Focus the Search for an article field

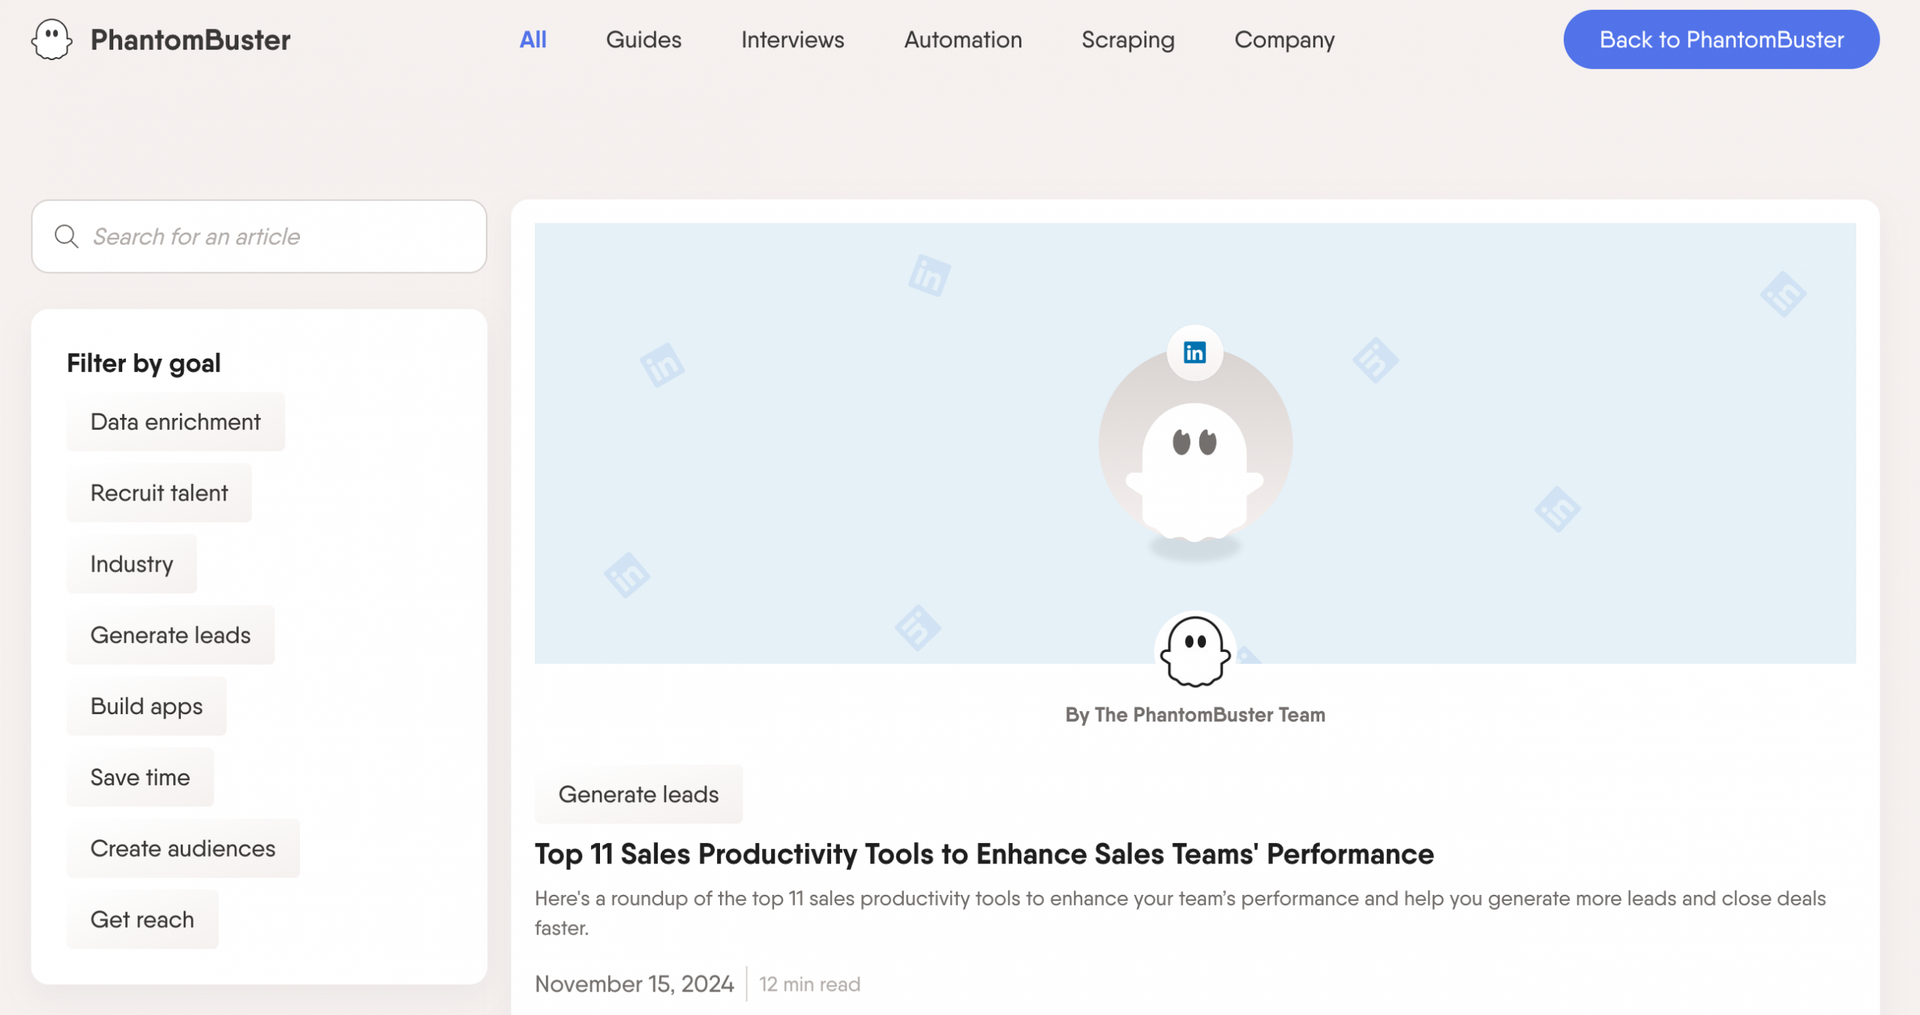259,236
